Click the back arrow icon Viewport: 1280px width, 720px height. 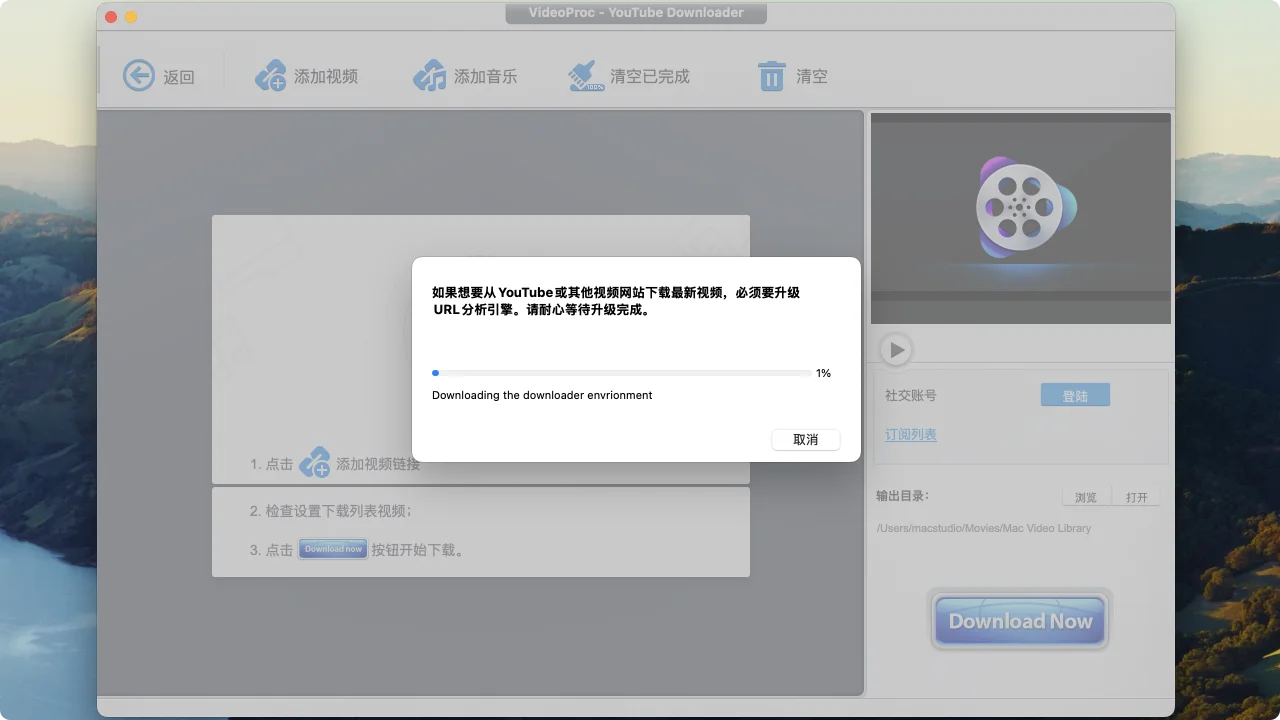(139, 75)
